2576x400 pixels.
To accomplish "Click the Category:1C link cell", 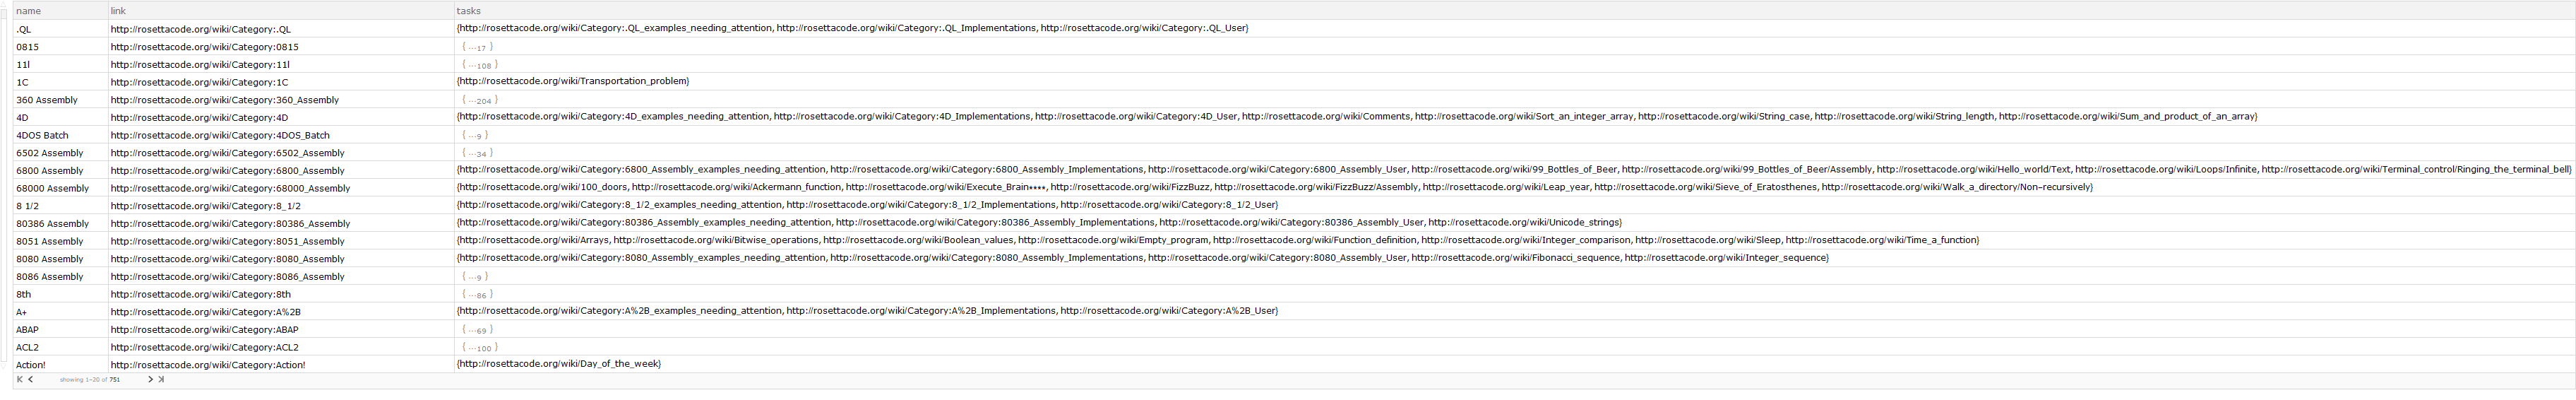I will coord(281,82).
